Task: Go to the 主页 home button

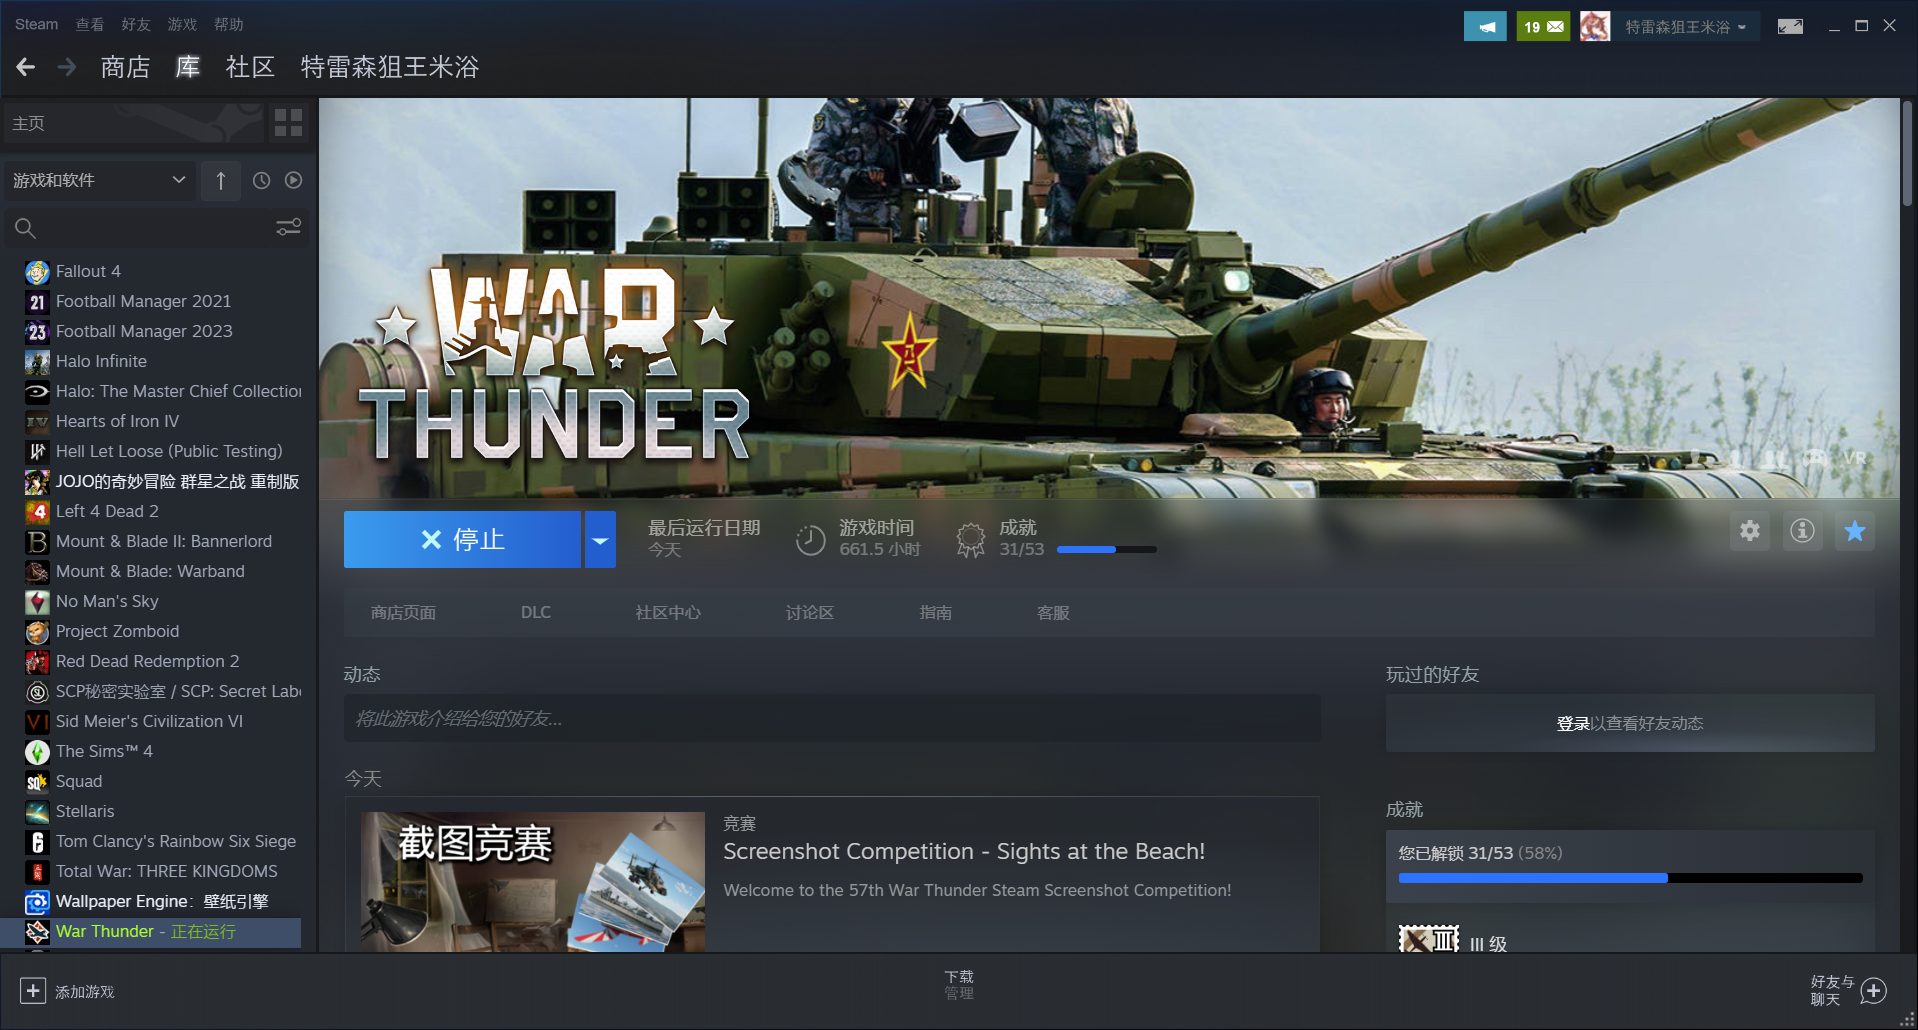Action: (x=134, y=123)
